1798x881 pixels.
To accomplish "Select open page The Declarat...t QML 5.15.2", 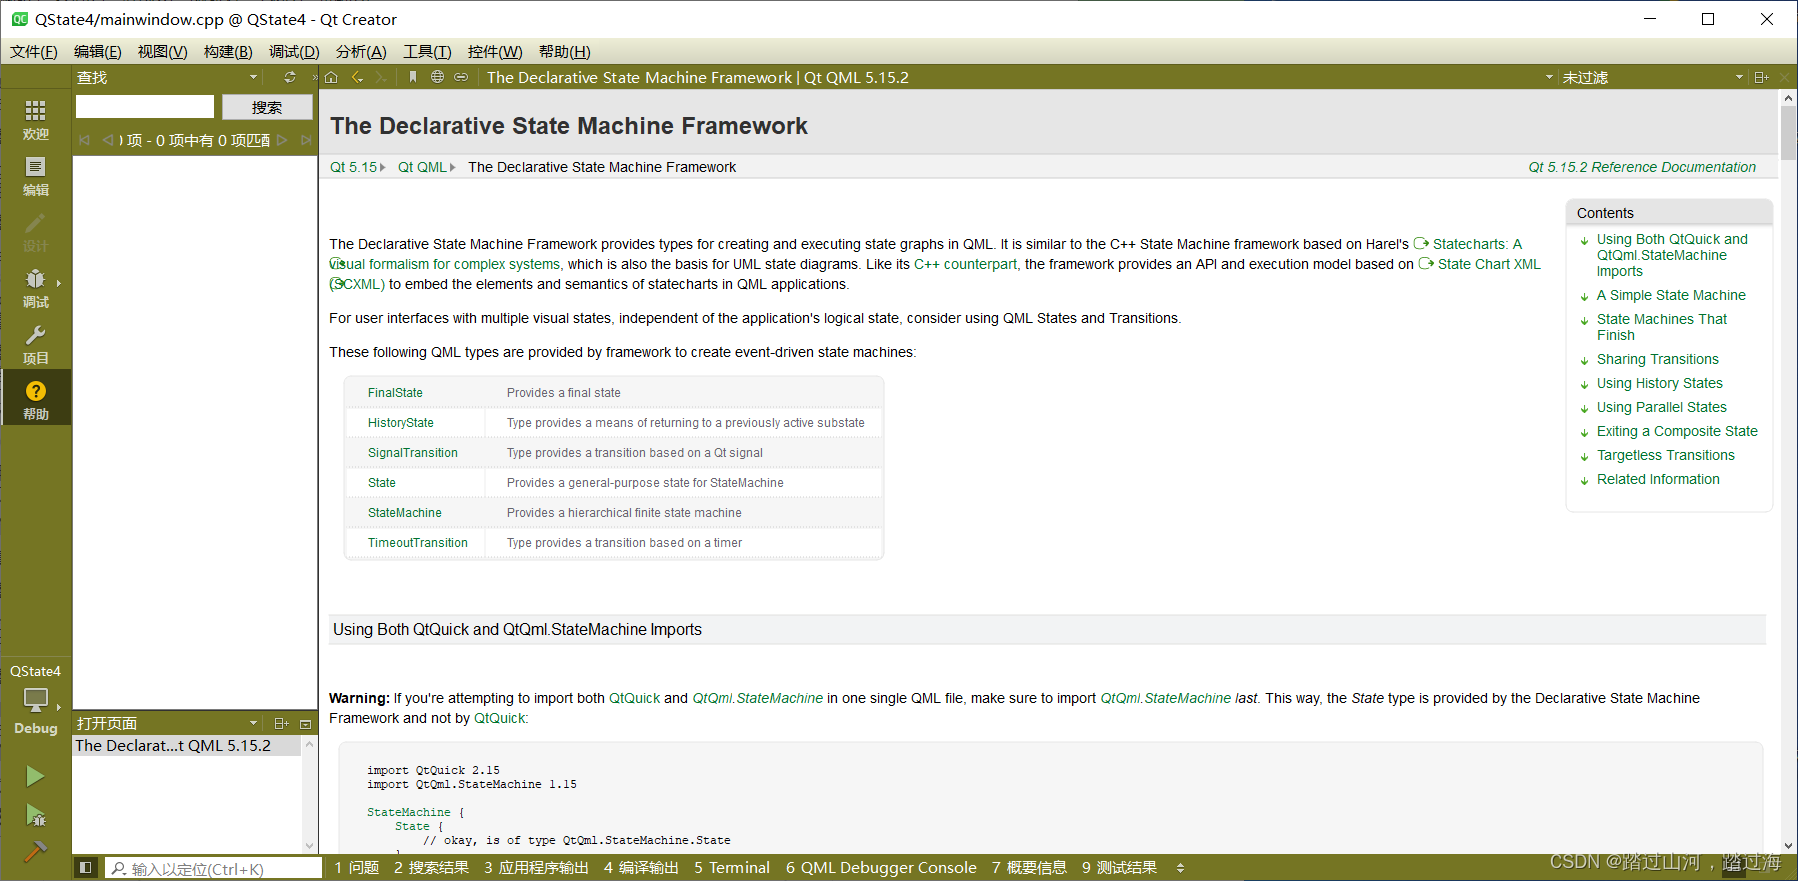I will (x=187, y=746).
